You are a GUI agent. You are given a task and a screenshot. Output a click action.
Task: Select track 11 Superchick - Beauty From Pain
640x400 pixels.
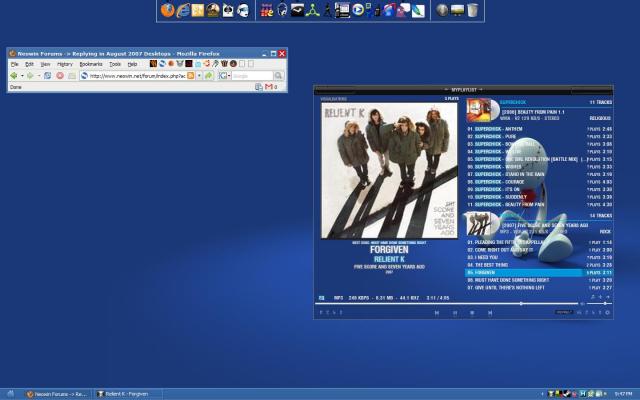point(539,204)
